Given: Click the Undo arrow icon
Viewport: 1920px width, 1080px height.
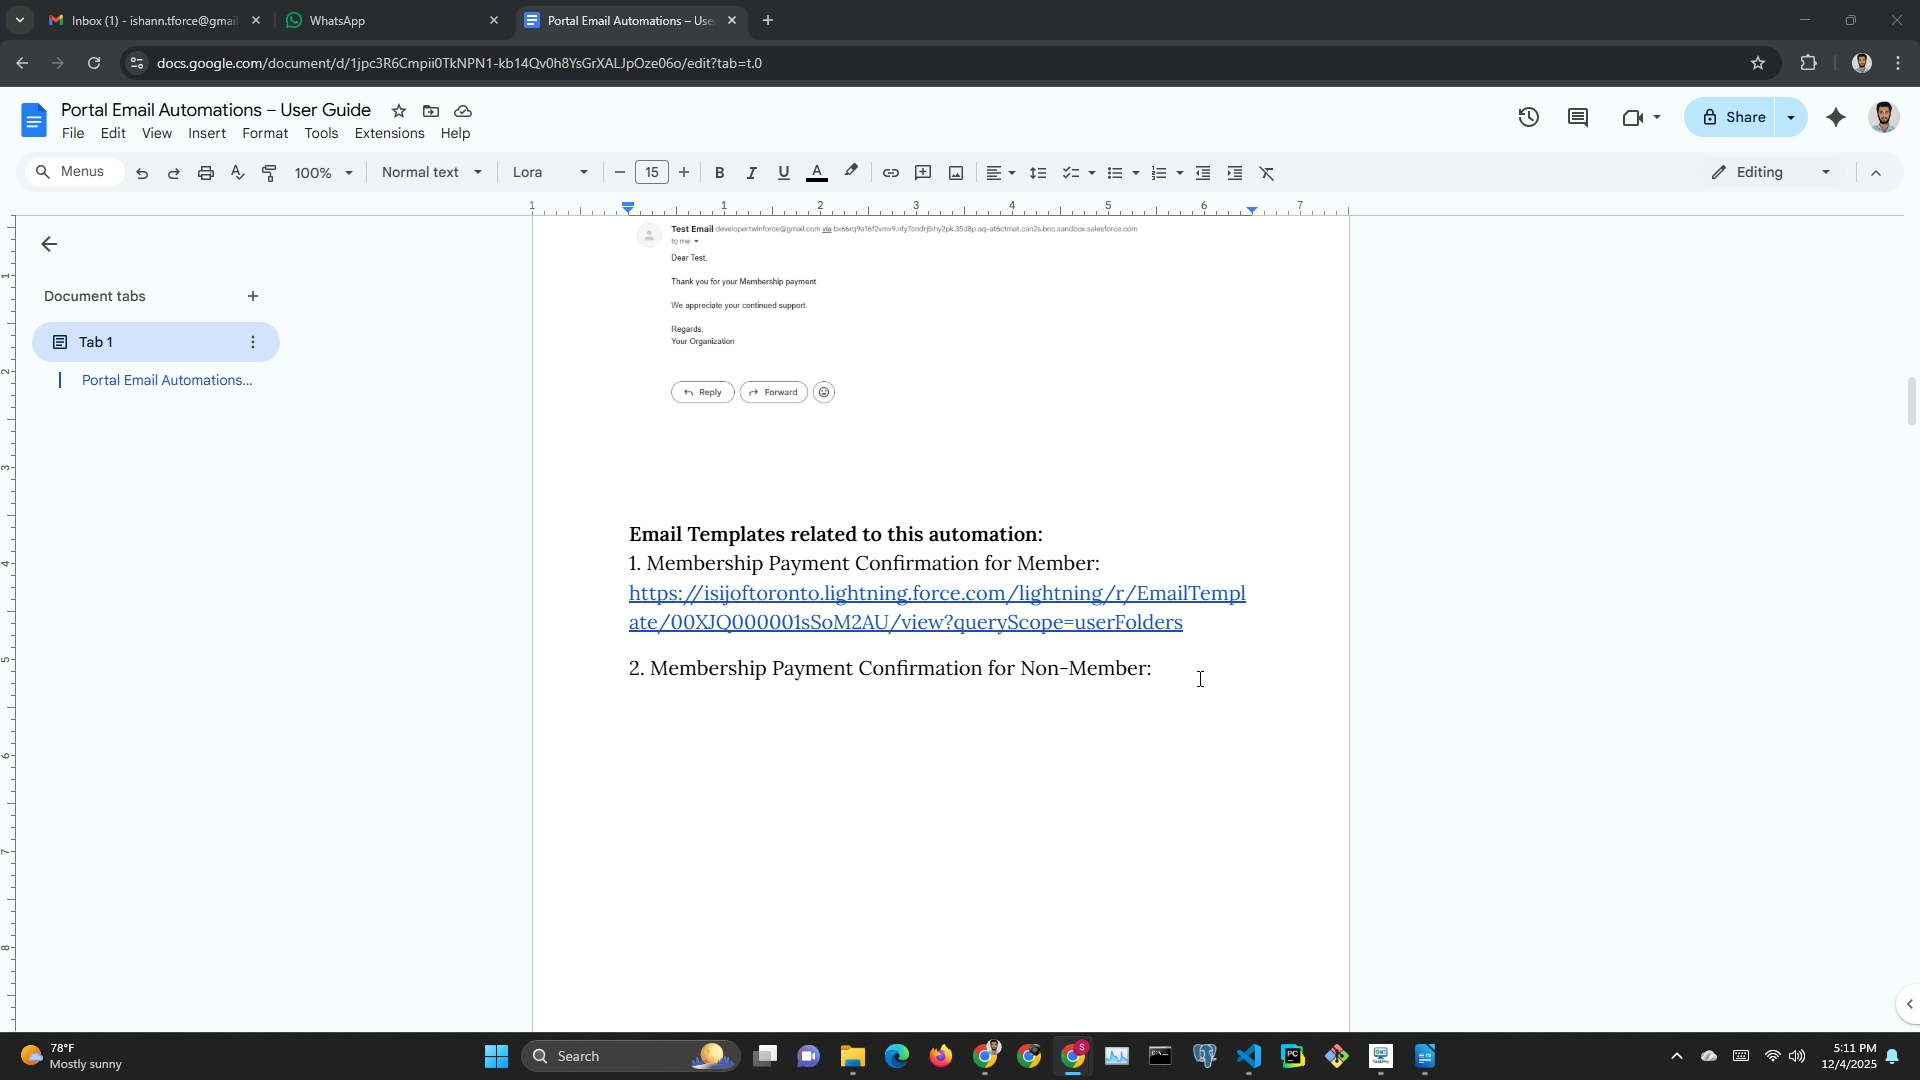Looking at the screenshot, I should (142, 173).
